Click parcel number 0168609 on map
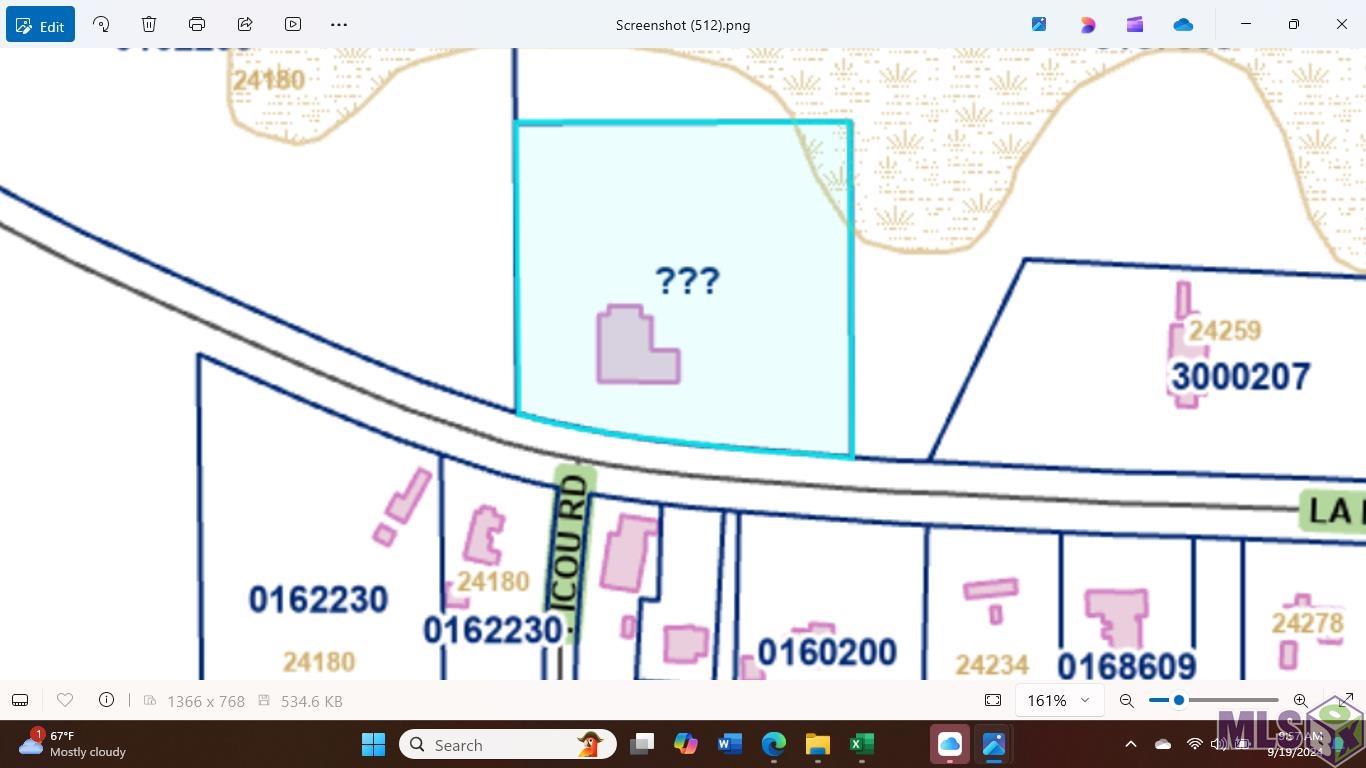The image size is (1366, 768). (1127, 665)
